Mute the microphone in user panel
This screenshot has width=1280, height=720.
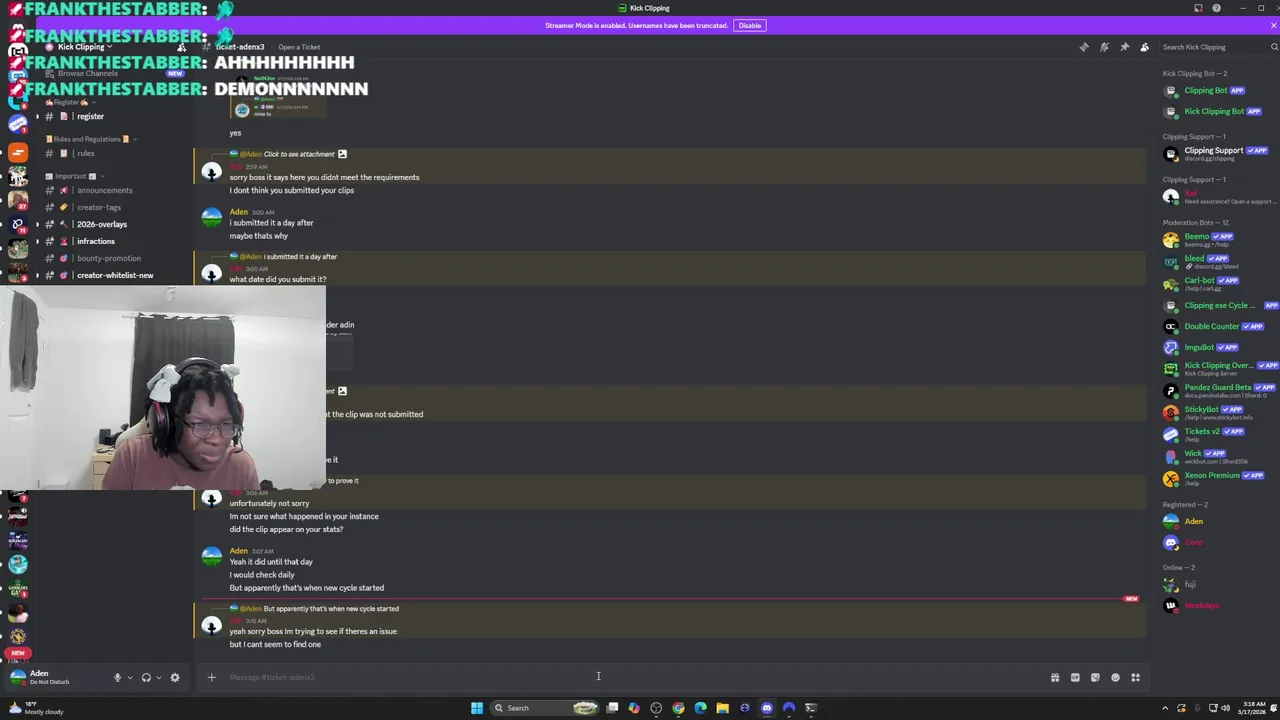[x=117, y=678]
